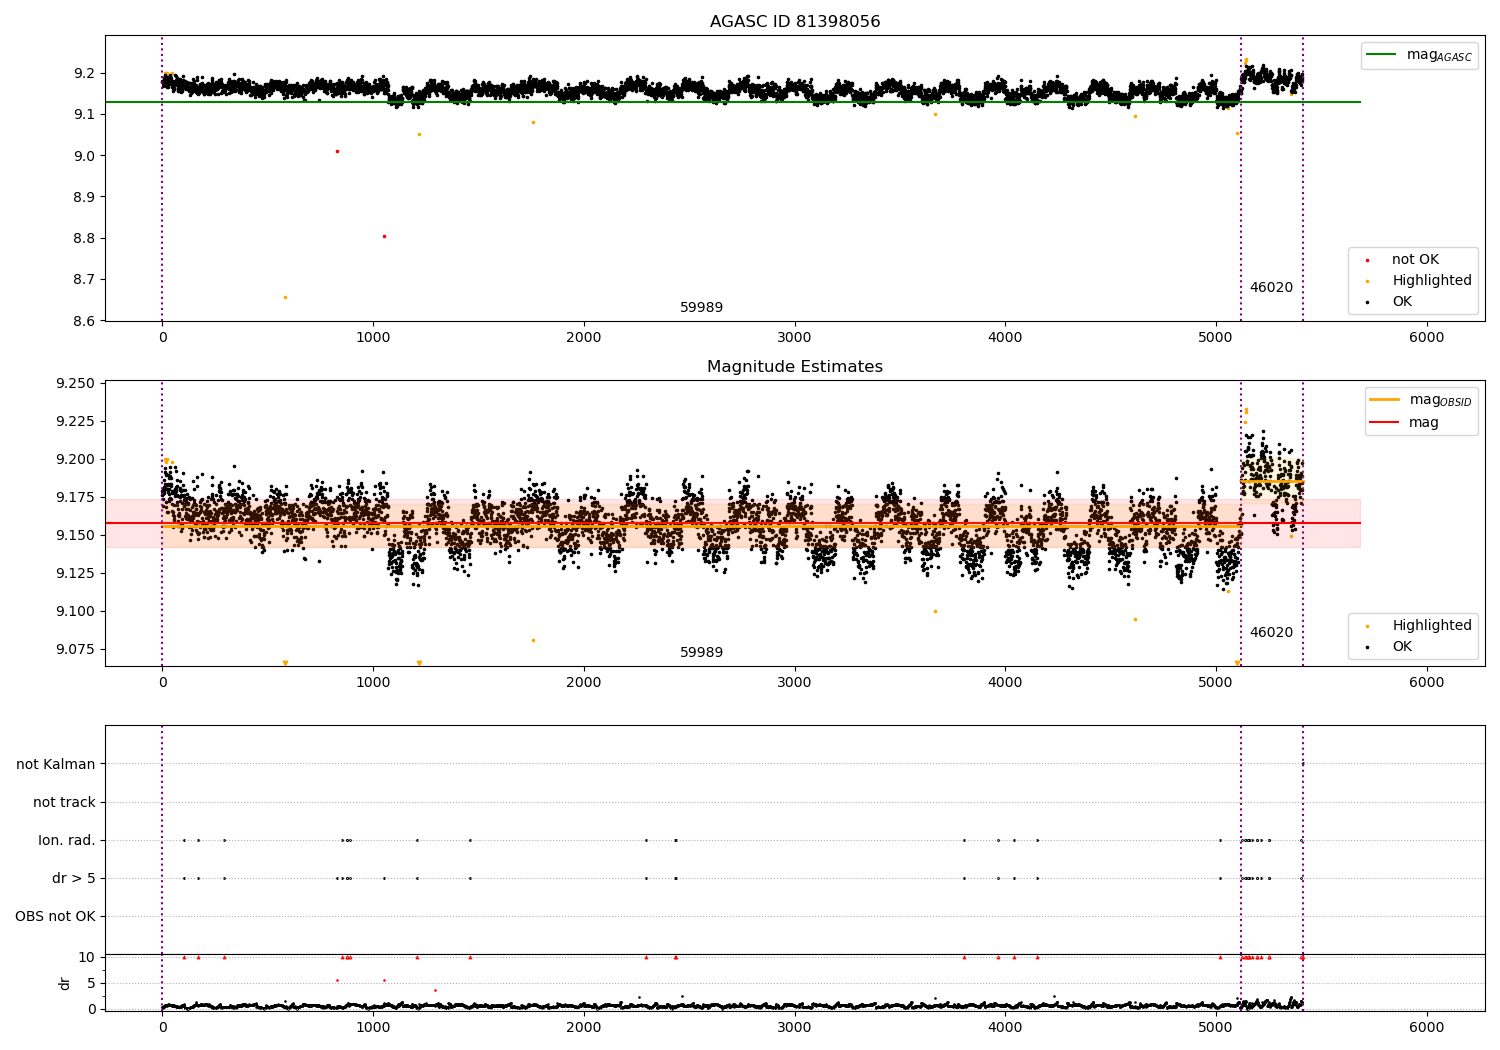Click the 'OBS not OK' row label
The width and height of the screenshot is (1500, 1050).
[x=55, y=917]
